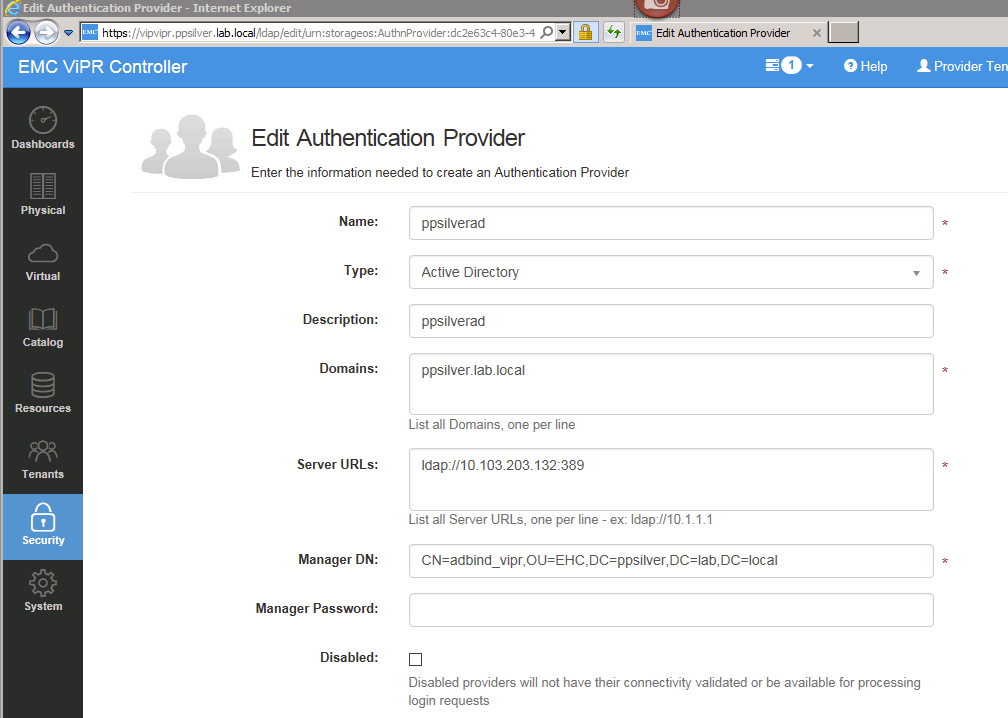
Task: Open the Type dropdown
Action: click(x=670, y=271)
